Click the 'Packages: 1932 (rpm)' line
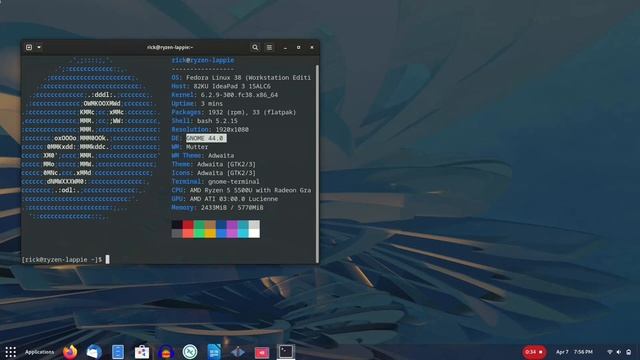640x360 pixels. coord(234,112)
